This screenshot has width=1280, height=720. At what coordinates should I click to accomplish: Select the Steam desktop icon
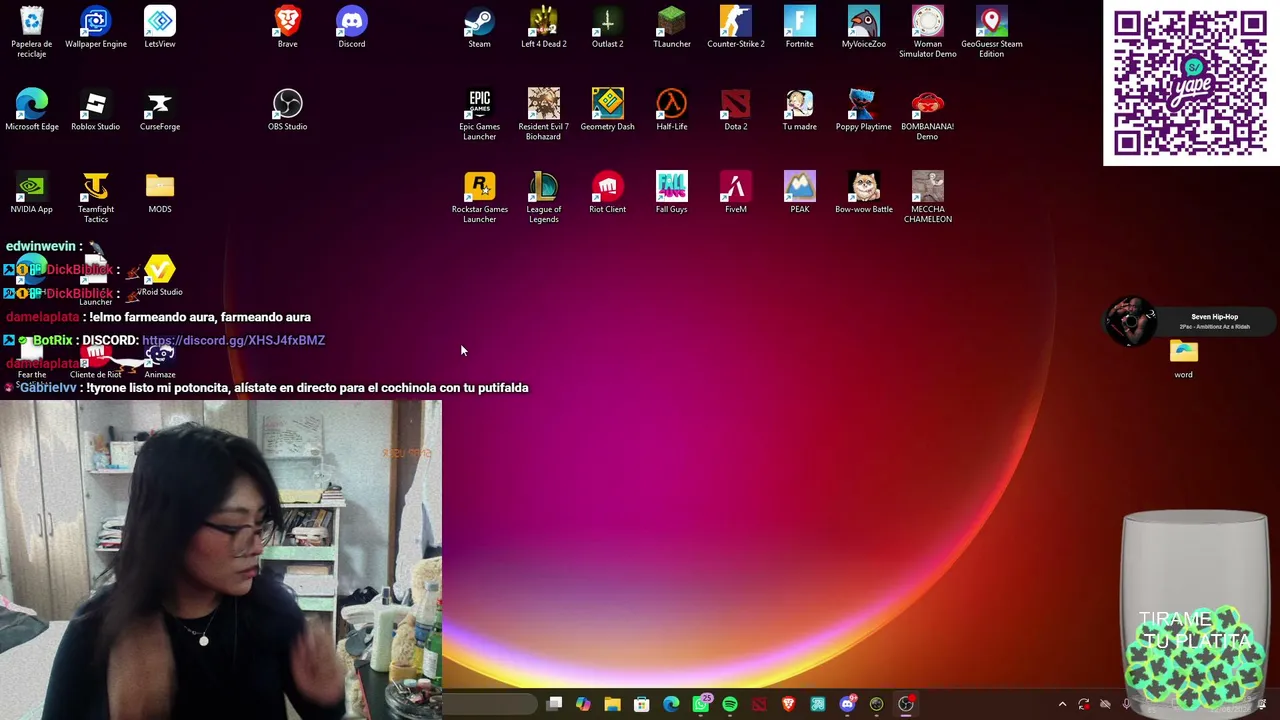click(480, 27)
